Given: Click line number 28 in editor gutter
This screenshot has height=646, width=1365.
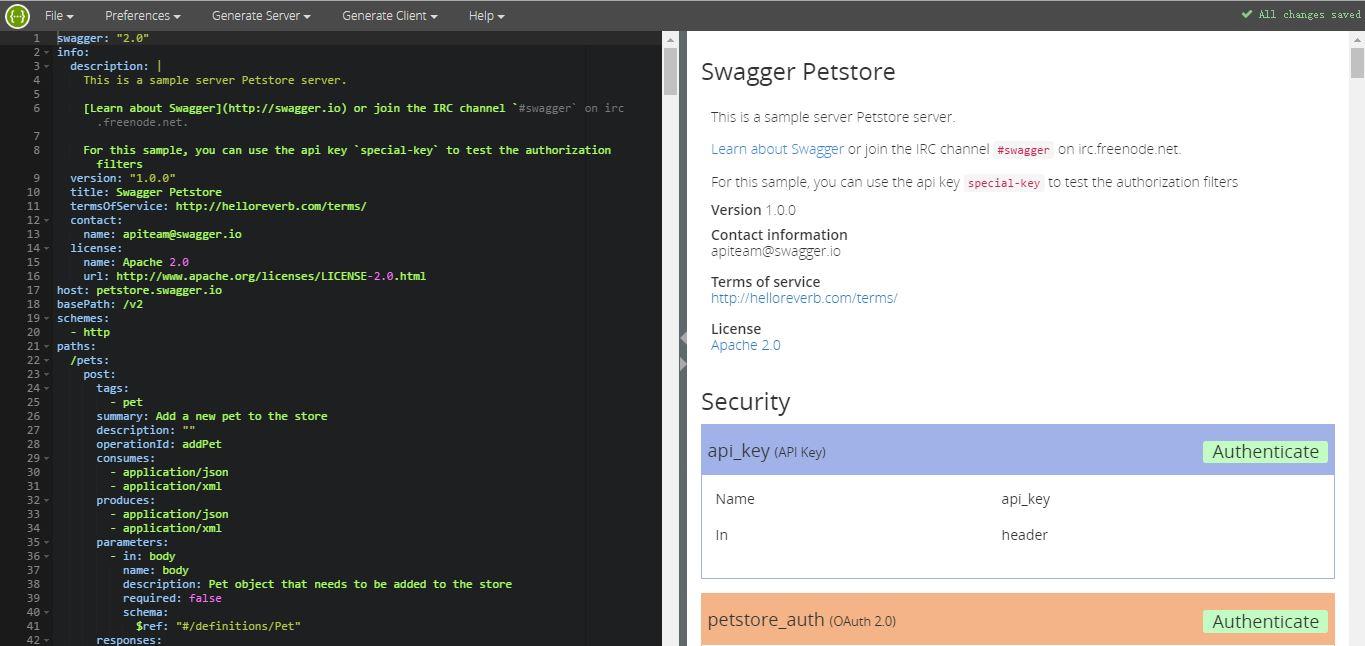Looking at the screenshot, I should (x=34, y=444).
